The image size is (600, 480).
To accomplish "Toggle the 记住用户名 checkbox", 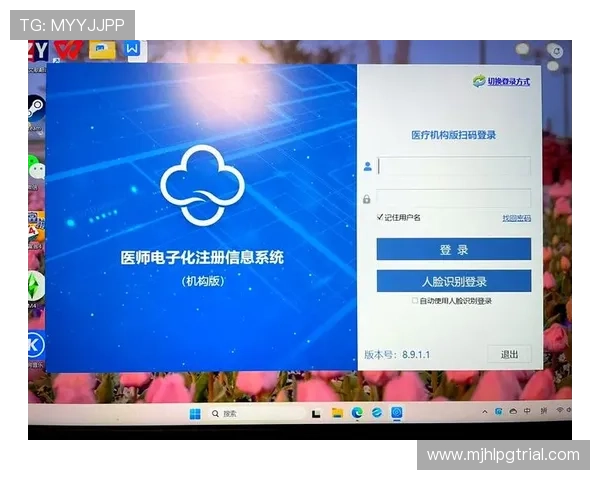I will pos(380,217).
